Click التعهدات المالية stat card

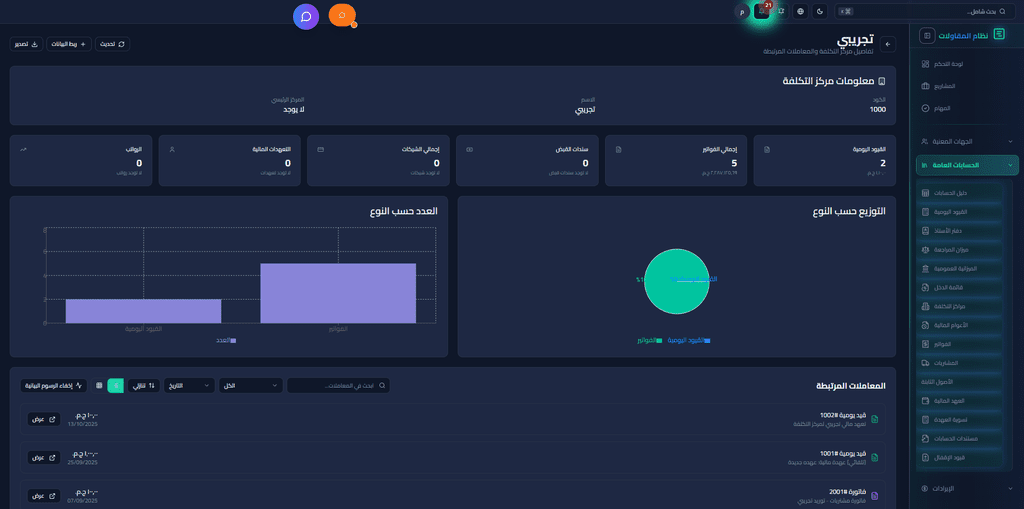229,161
